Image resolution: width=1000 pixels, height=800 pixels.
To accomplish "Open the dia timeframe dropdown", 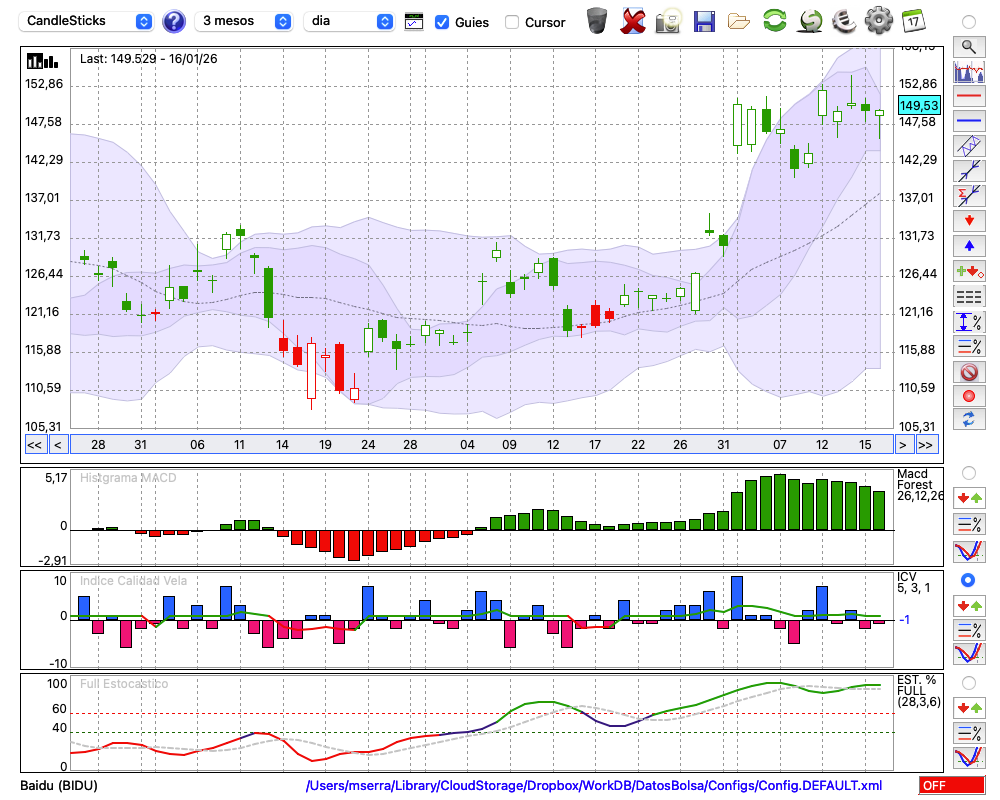I will pyautogui.click(x=349, y=21).
